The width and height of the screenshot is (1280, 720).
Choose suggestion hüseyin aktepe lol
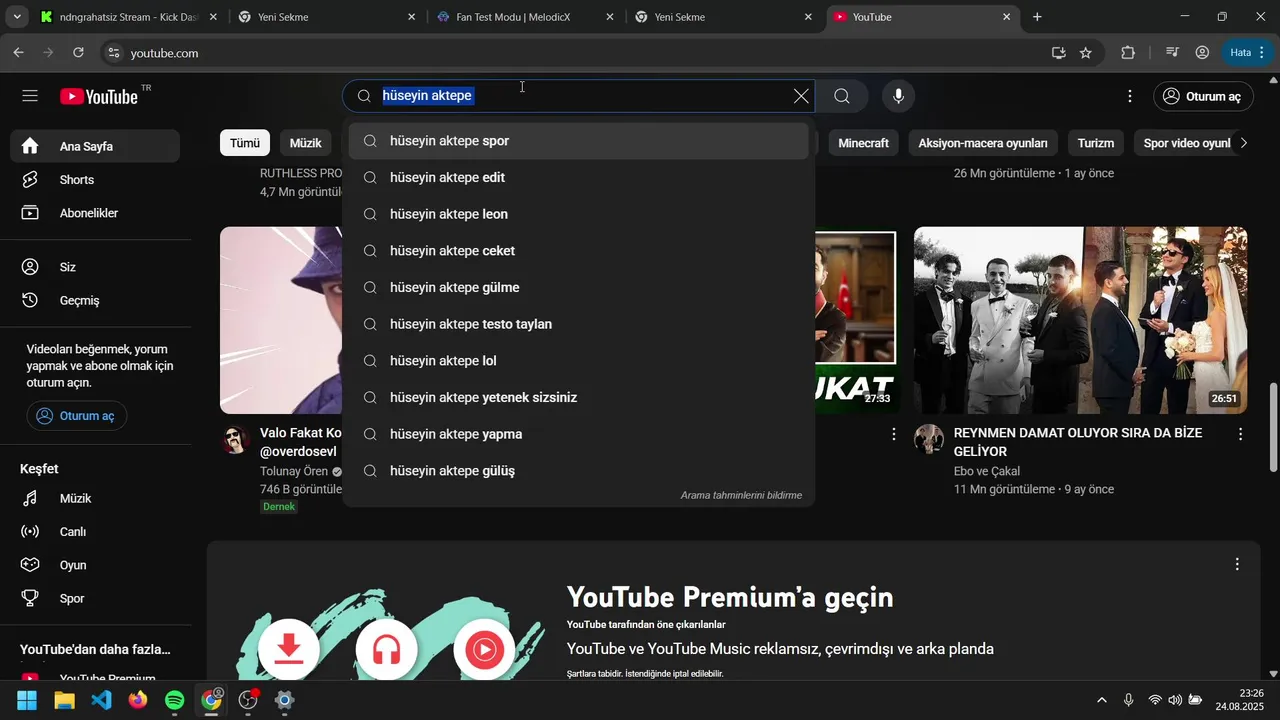click(578, 361)
